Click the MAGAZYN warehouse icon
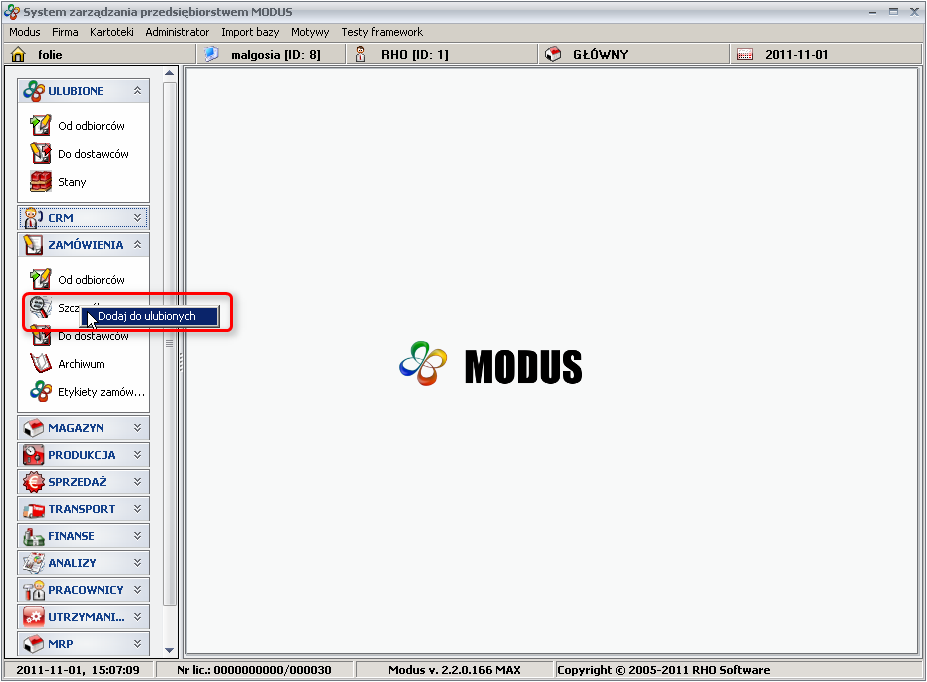The width and height of the screenshot is (927, 682). 33,428
